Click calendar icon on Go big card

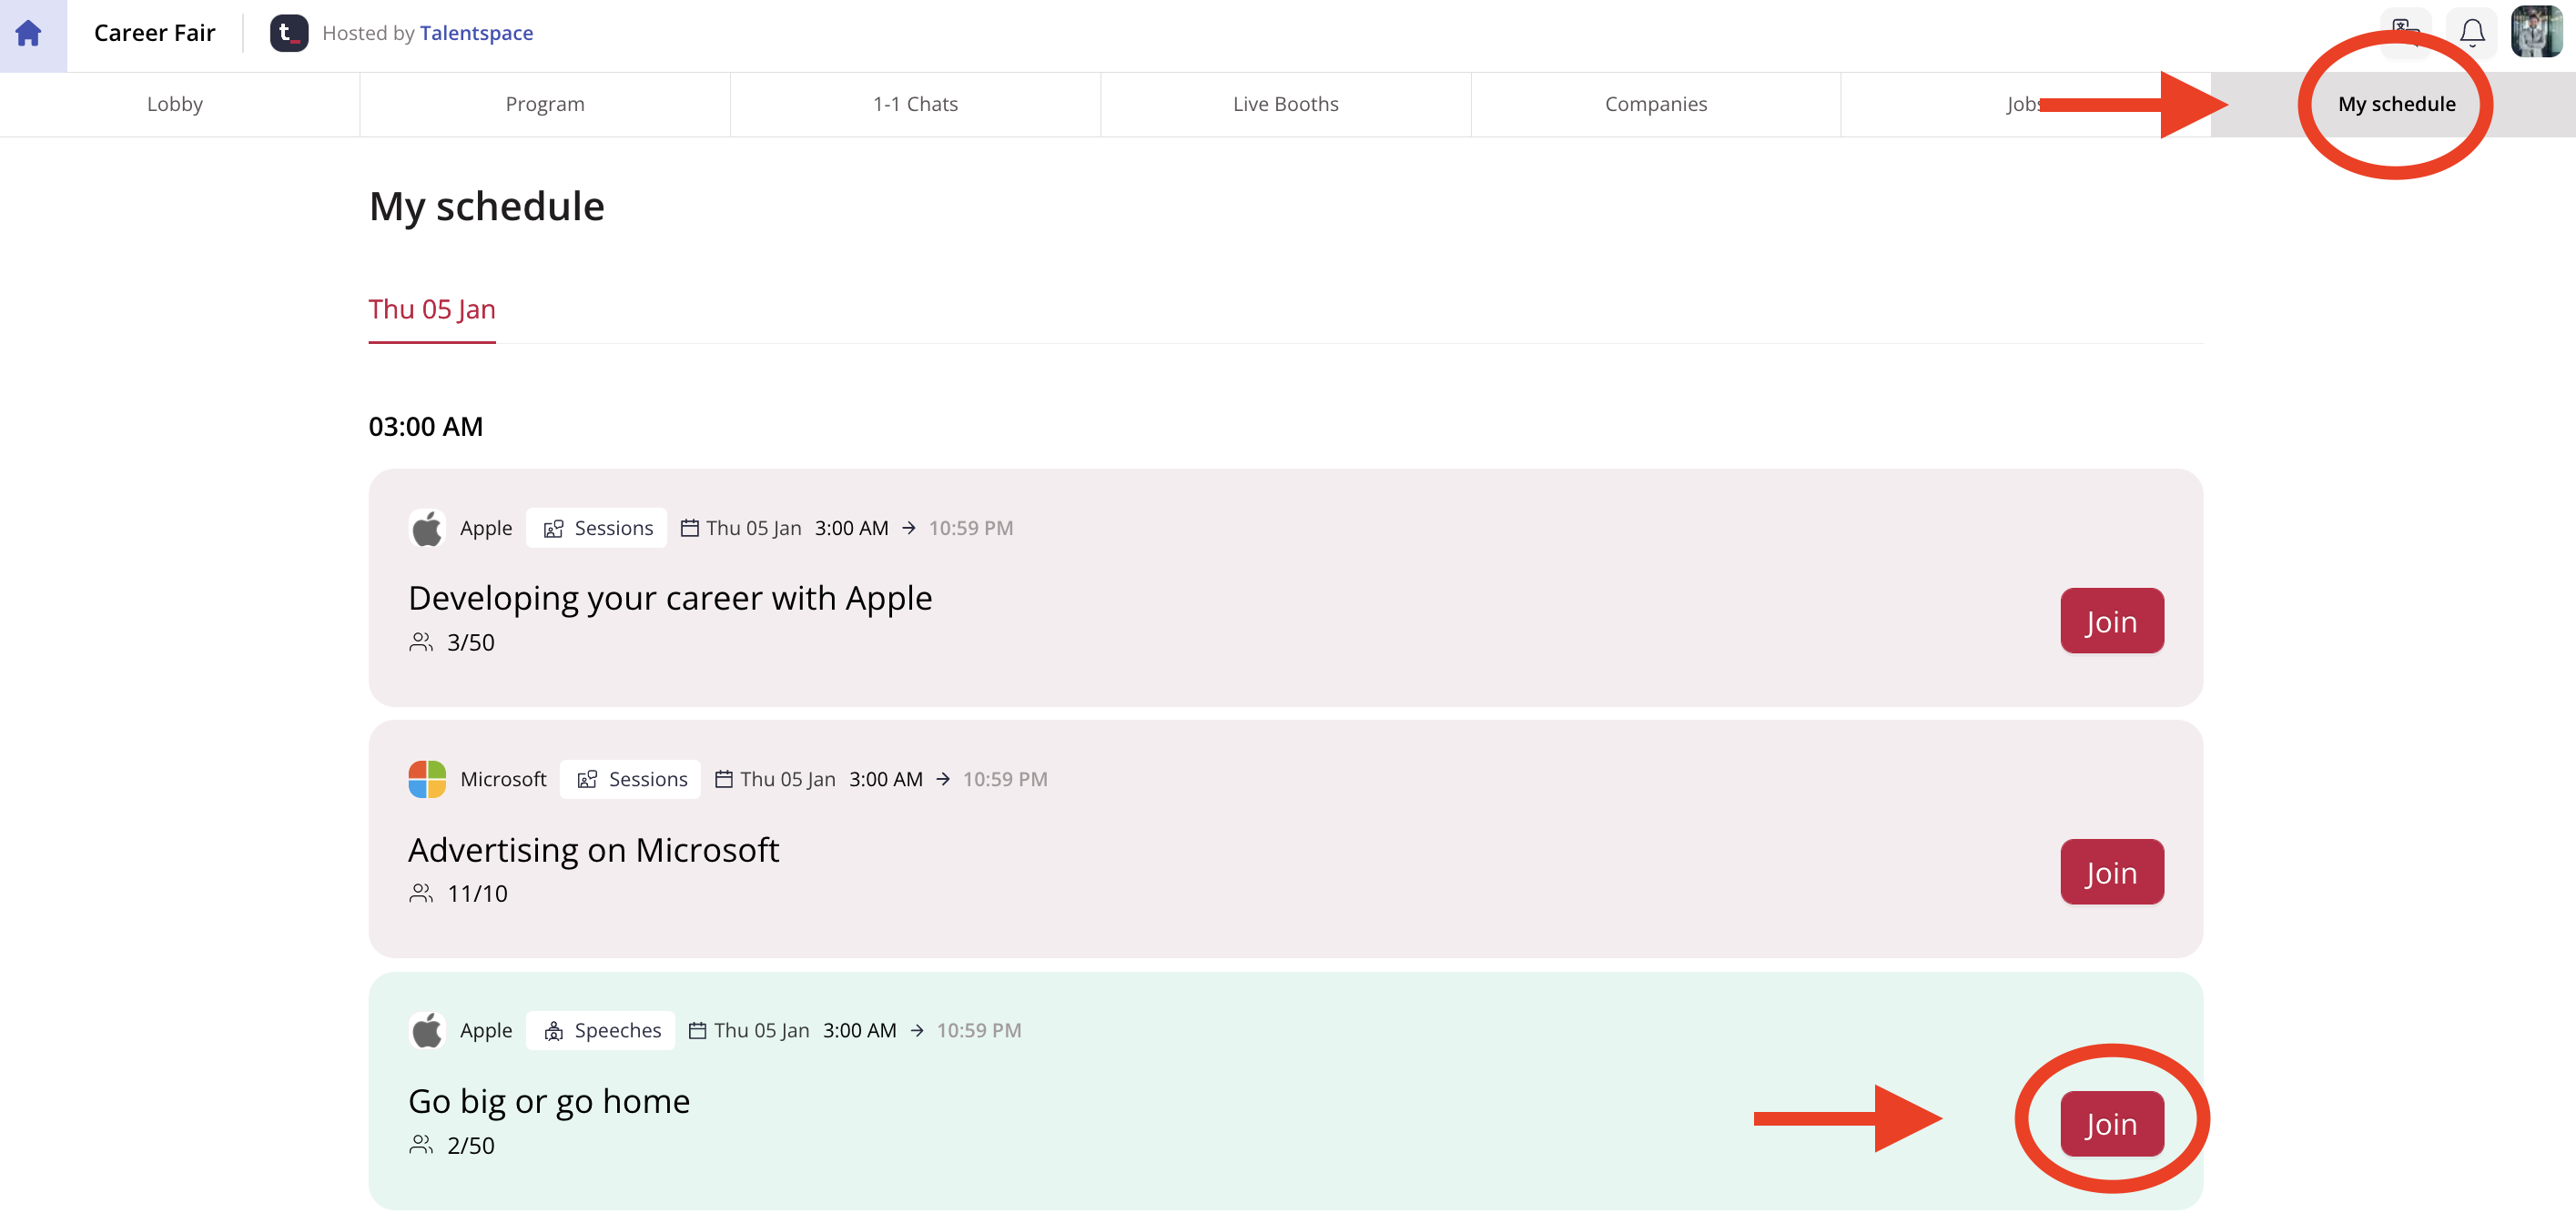tap(698, 1030)
